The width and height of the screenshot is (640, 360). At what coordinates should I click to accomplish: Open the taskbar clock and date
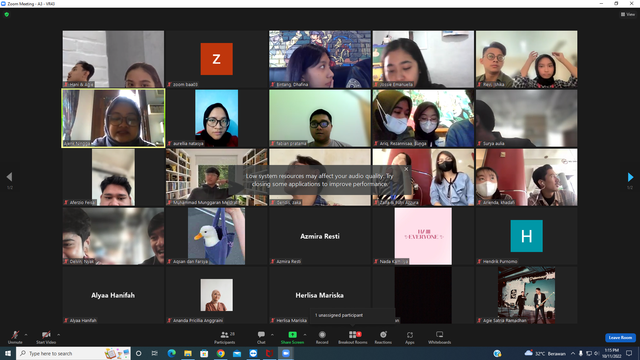[611, 353]
